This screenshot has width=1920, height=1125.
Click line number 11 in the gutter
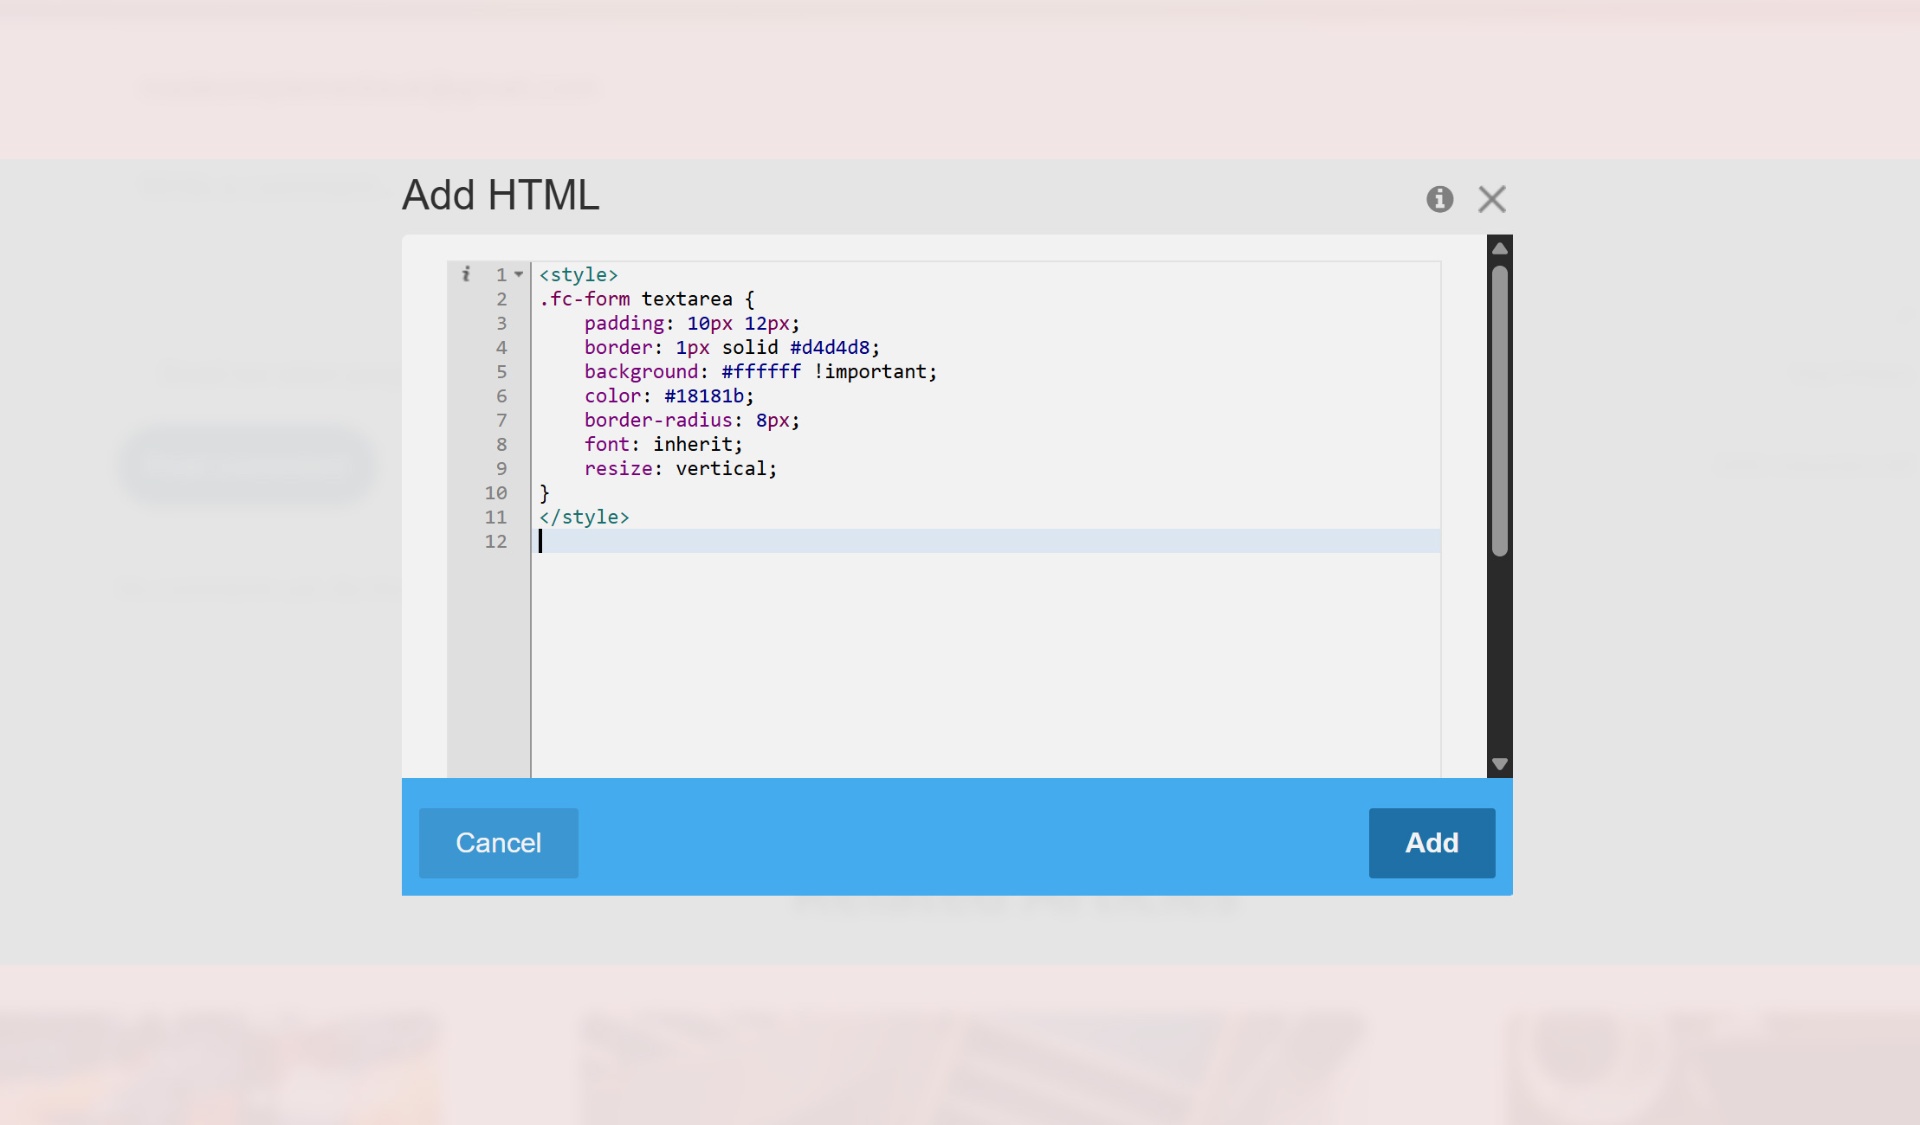pos(496,517)
